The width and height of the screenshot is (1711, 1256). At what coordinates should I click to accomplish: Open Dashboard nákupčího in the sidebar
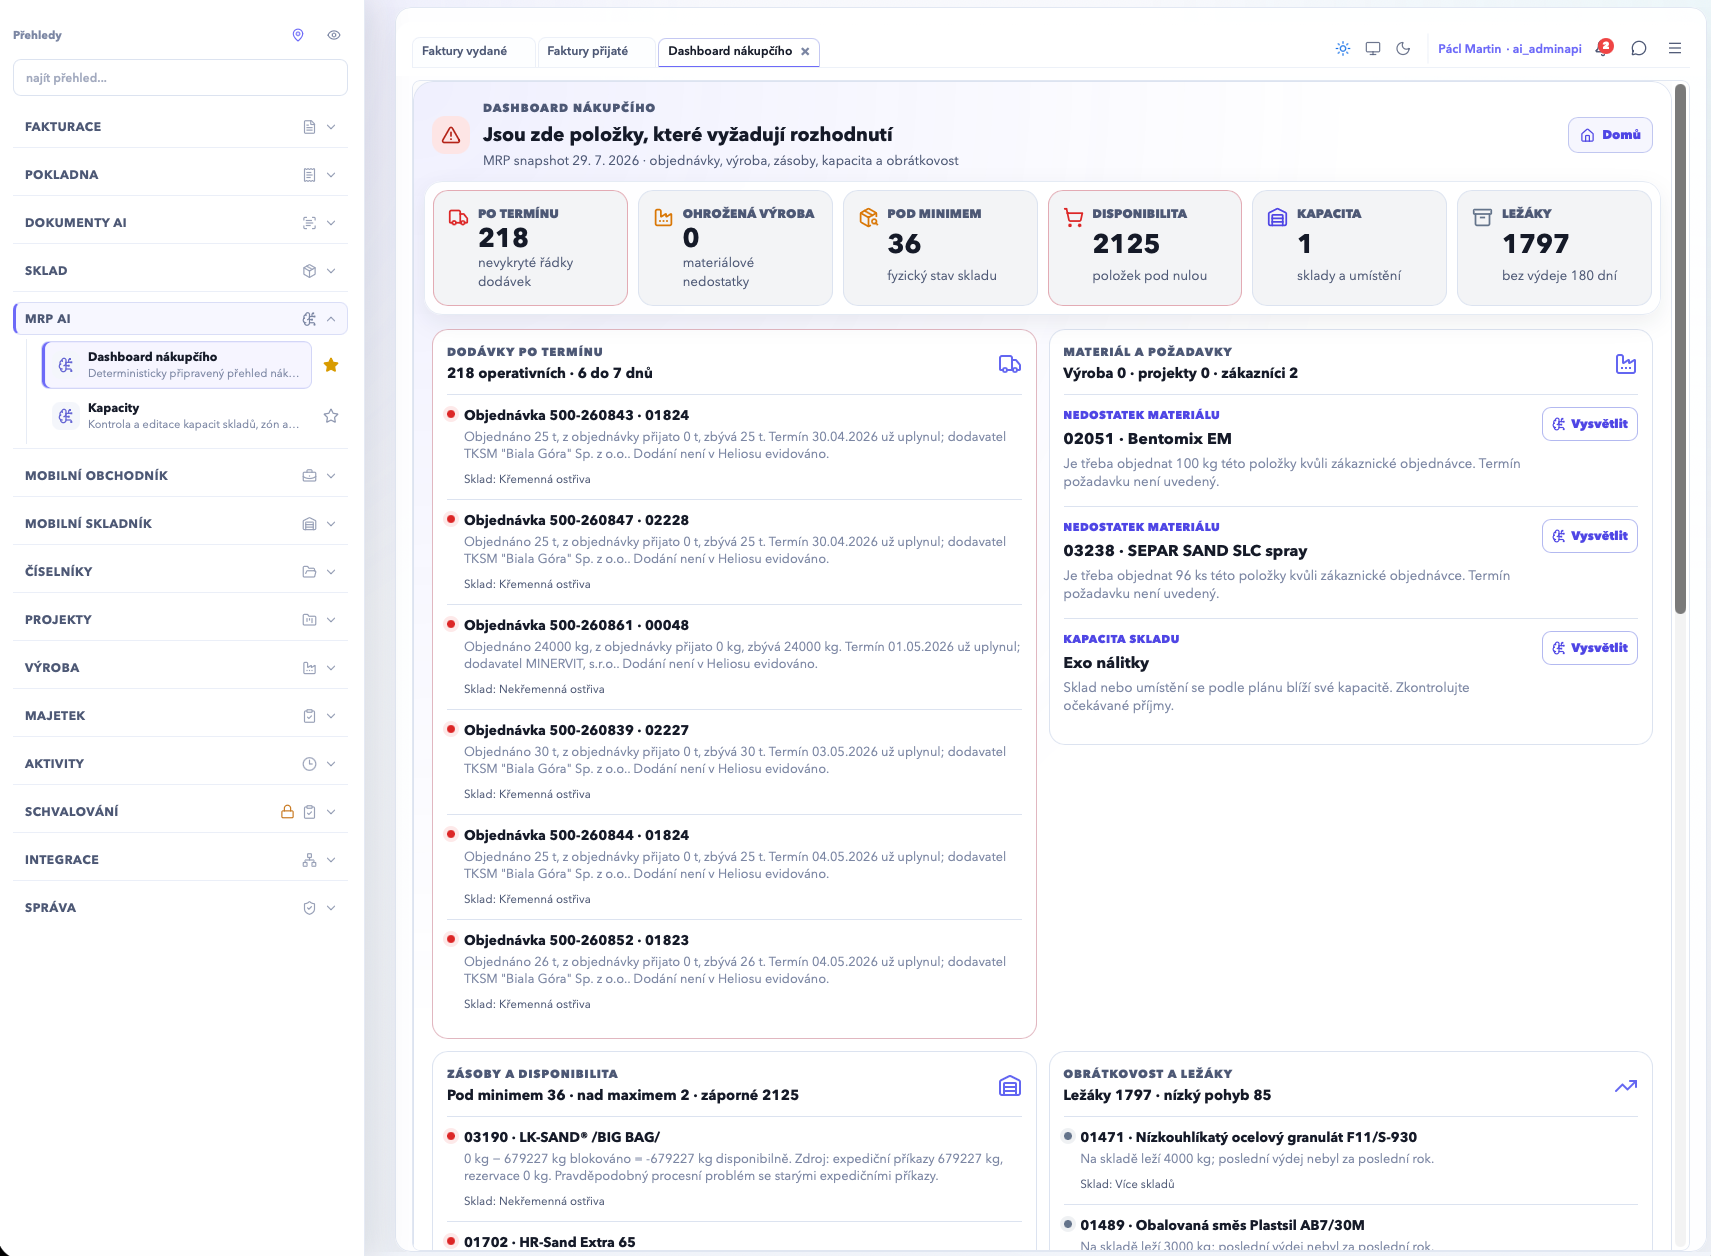click(177, 365)
